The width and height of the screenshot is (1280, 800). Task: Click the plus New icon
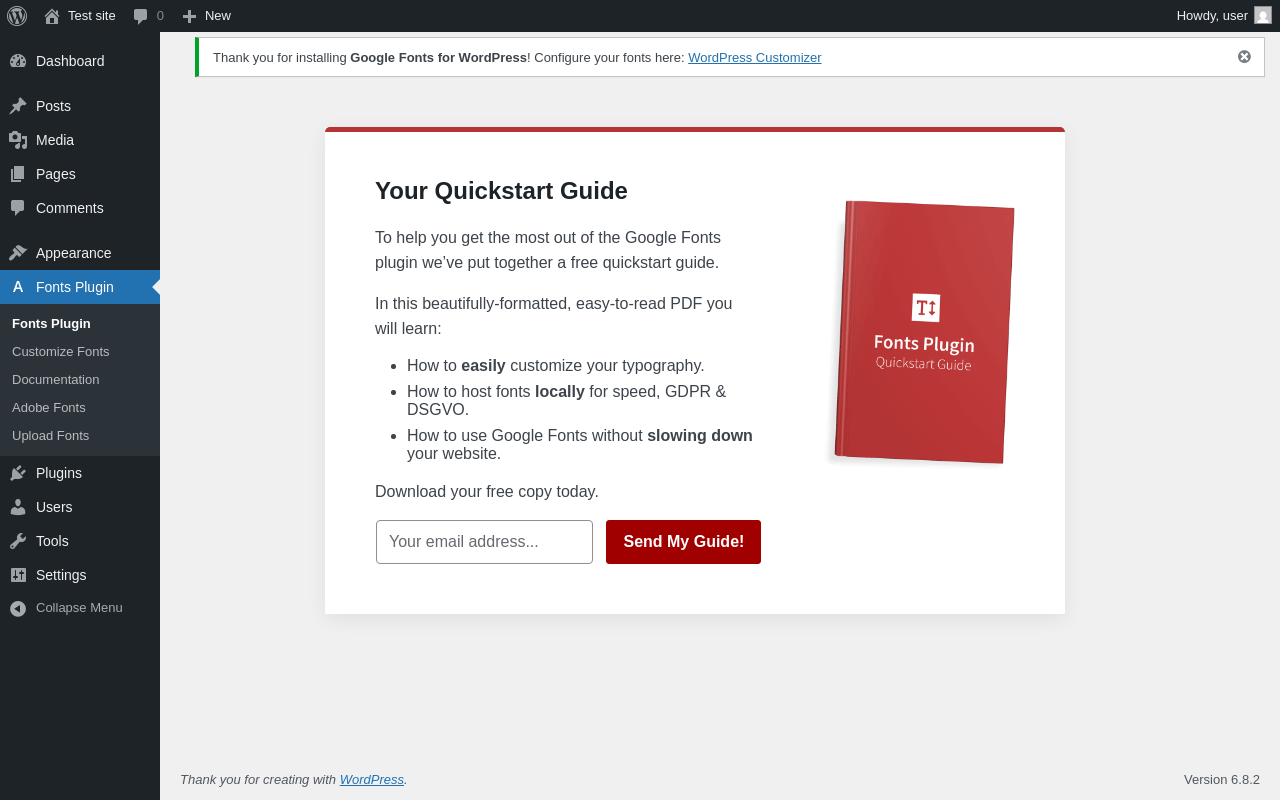coord(190,16)
